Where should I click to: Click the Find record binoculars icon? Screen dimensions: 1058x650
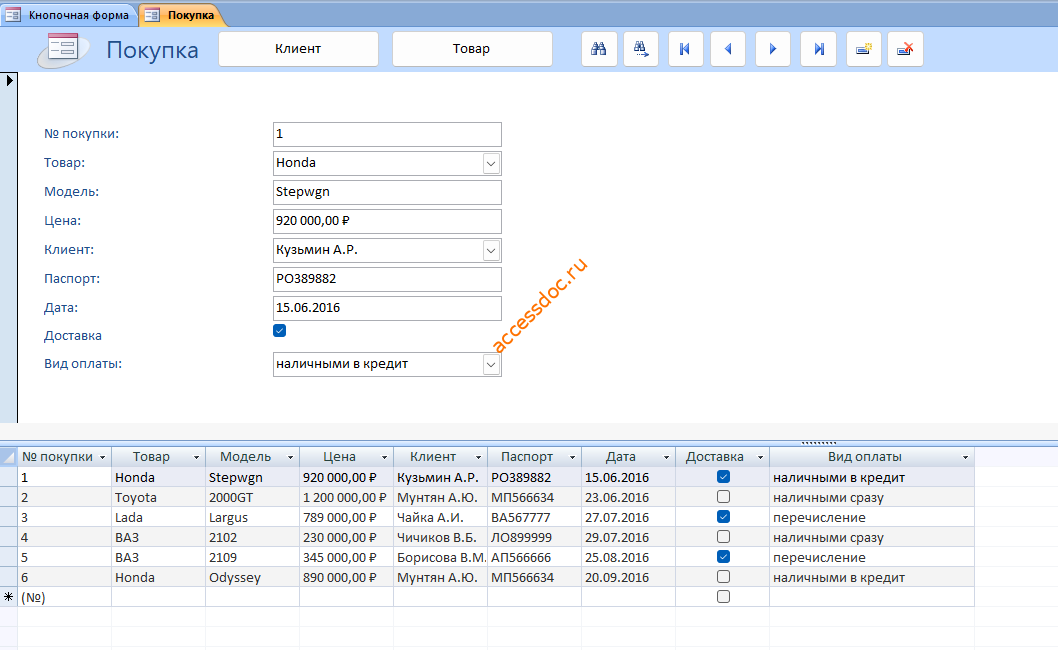click(x=599, y=49)
